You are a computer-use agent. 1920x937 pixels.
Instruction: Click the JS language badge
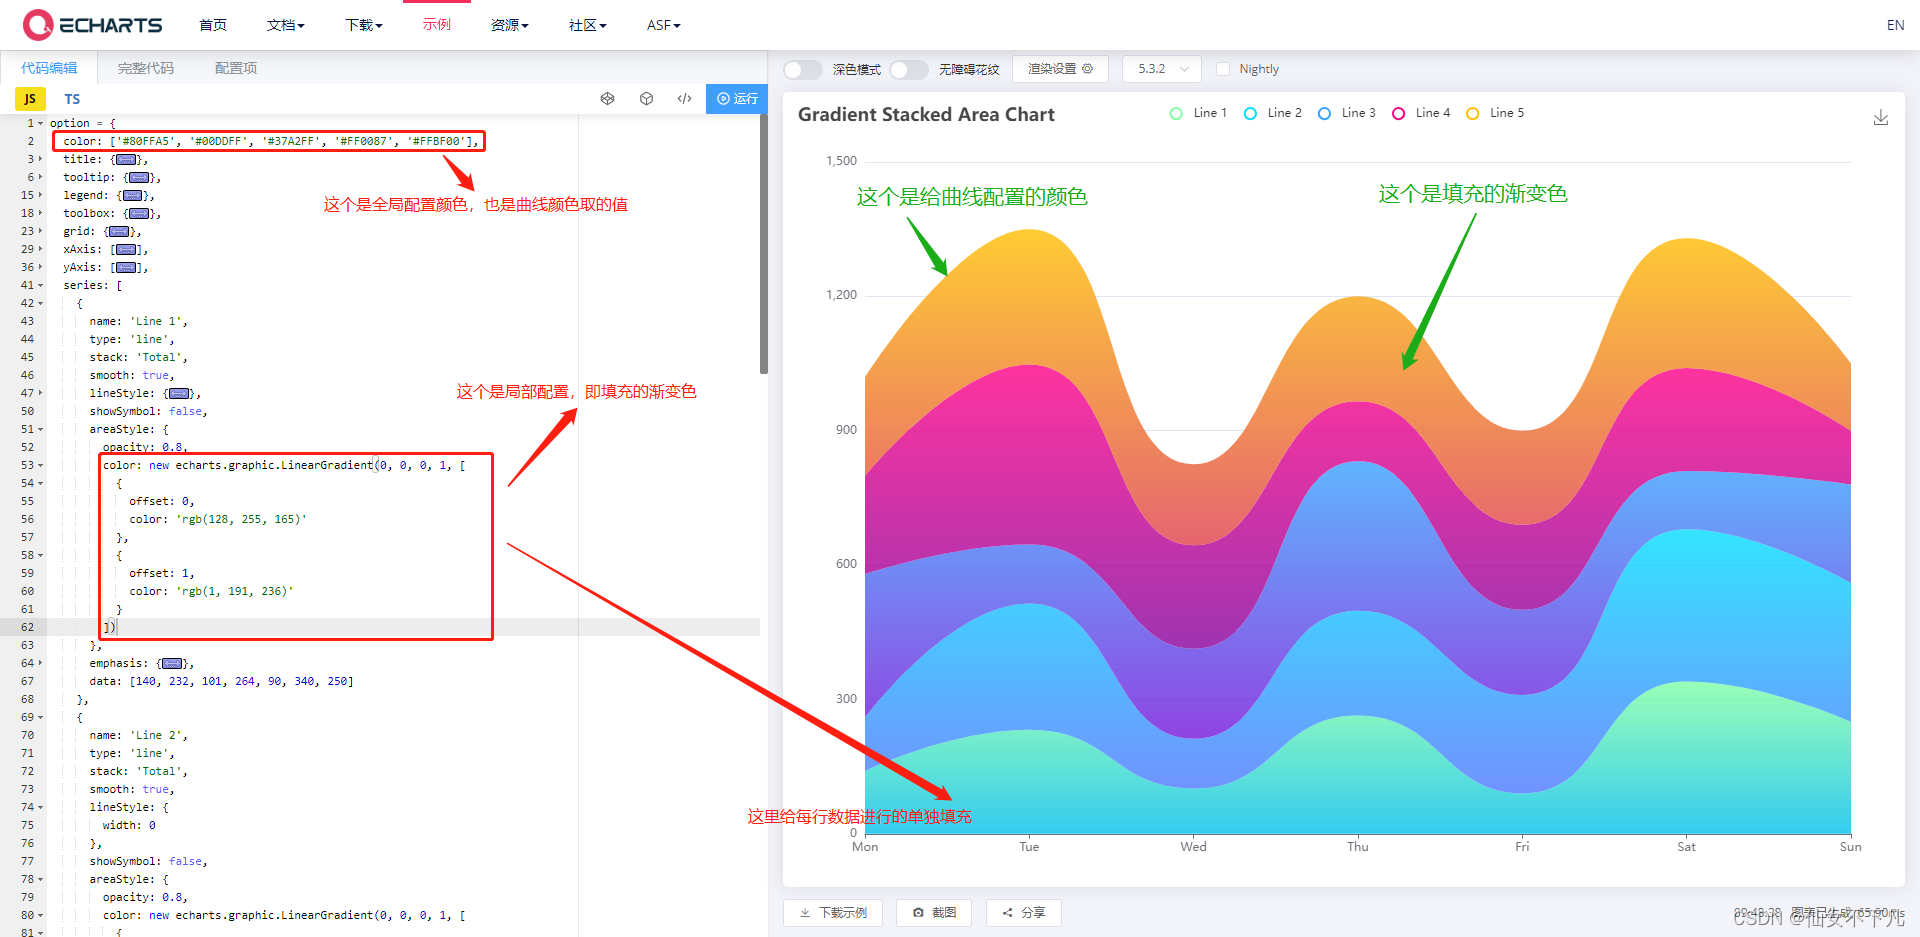click(x=30, y=99)
